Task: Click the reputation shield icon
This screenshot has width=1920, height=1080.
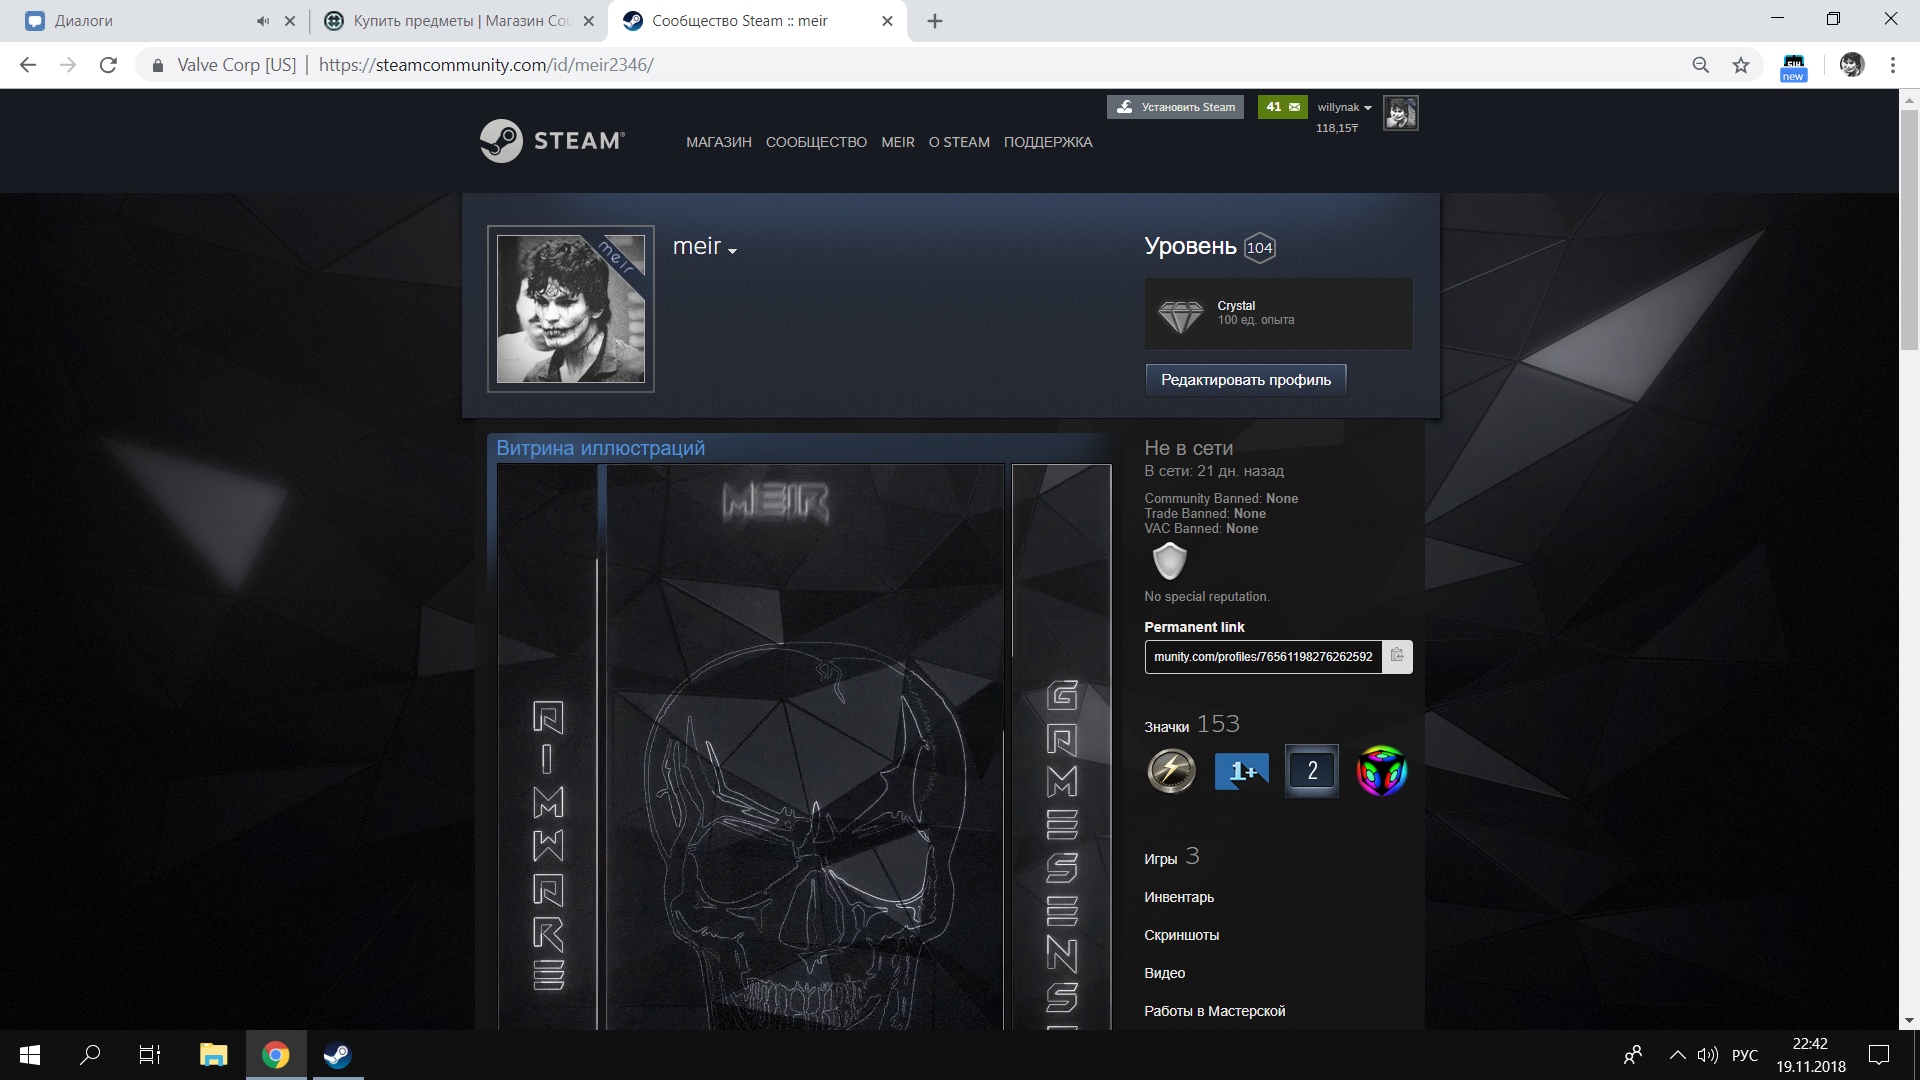Action: [1169, 562]
